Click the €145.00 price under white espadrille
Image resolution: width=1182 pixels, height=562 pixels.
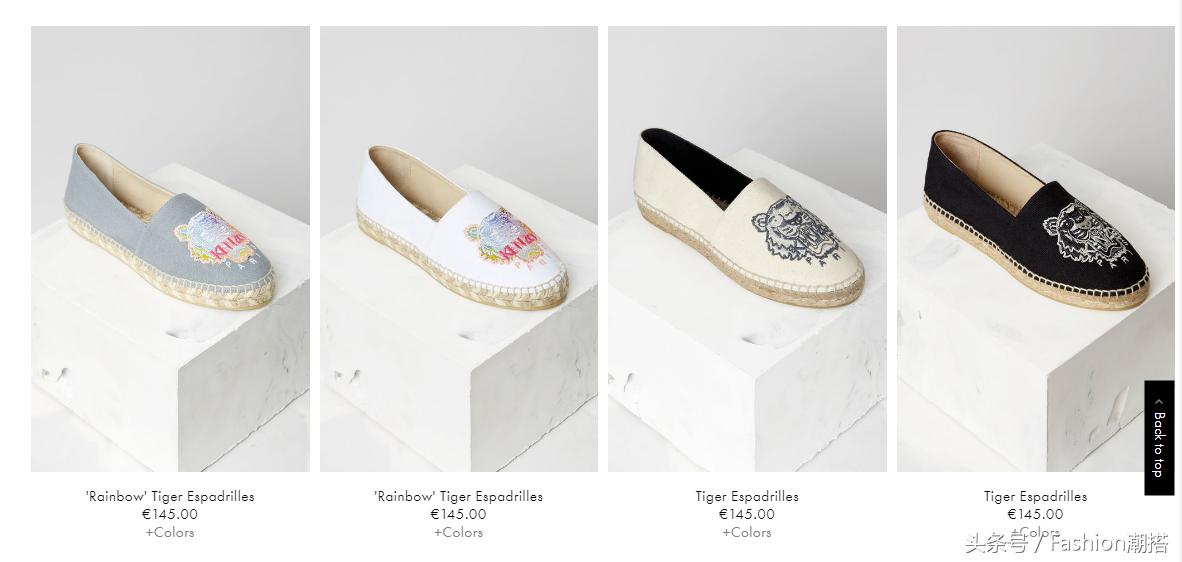click(458, 515)
